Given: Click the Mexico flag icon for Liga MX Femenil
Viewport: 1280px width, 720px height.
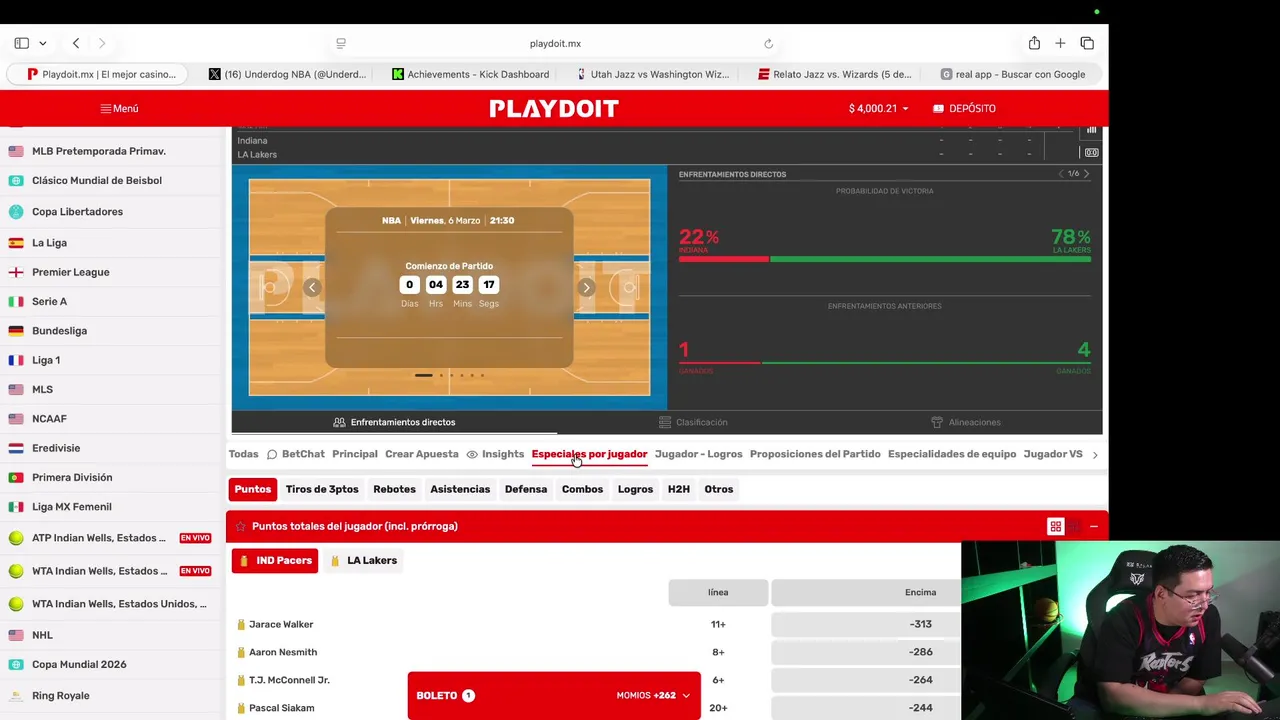Looking at the screenshot, I should 16,507.
